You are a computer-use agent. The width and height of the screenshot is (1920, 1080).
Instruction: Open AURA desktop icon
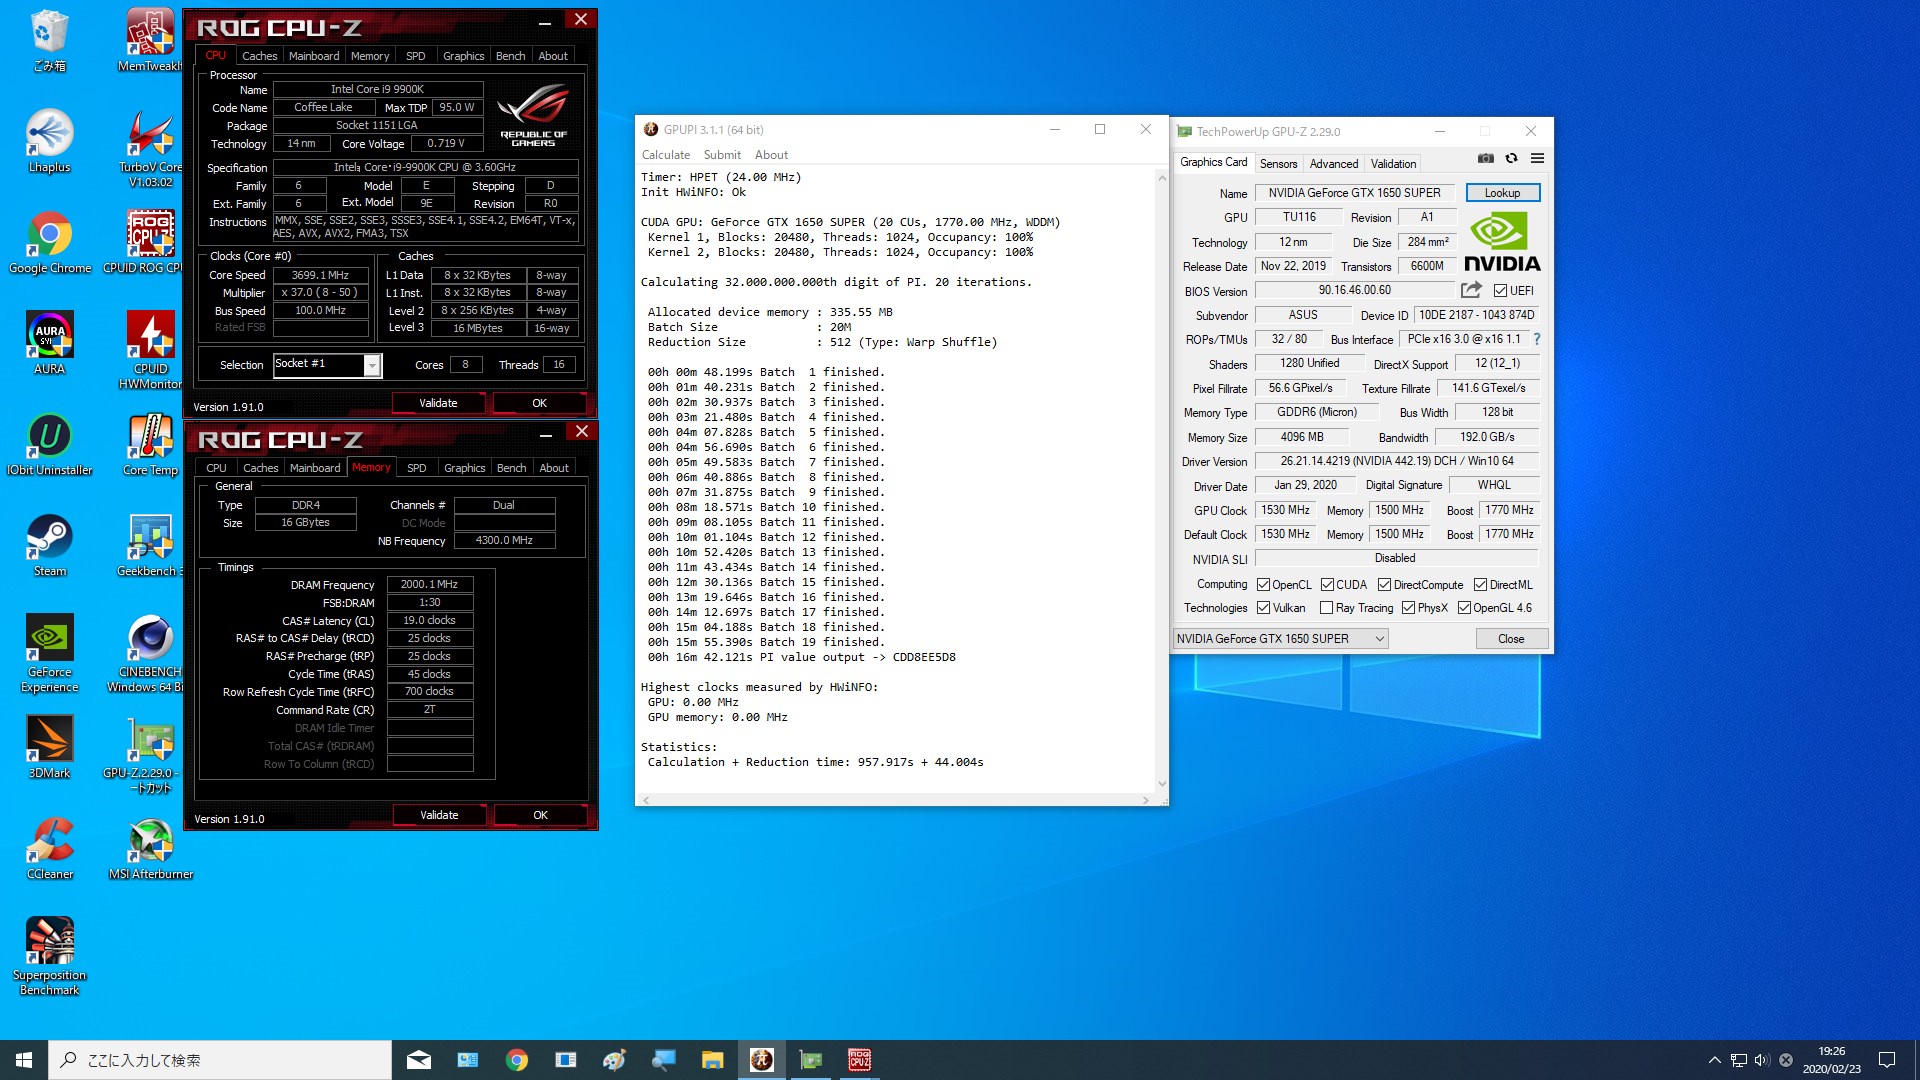(x=49, y=344)
